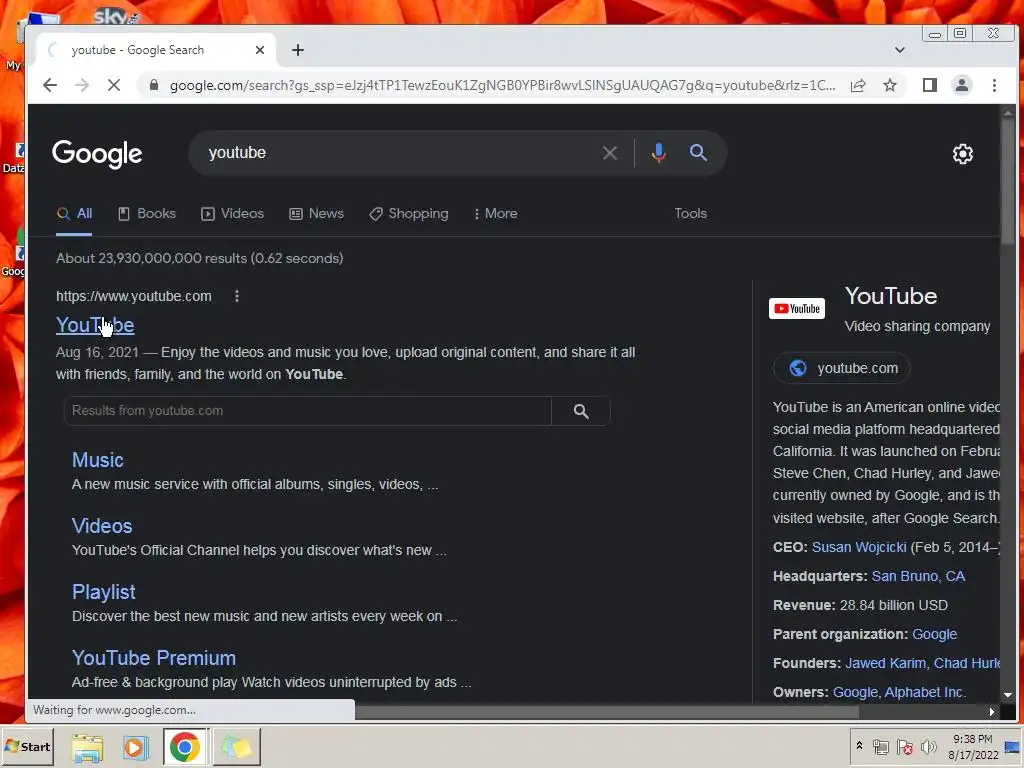Open the sticky notes taskbar icon

coord(236,747)
